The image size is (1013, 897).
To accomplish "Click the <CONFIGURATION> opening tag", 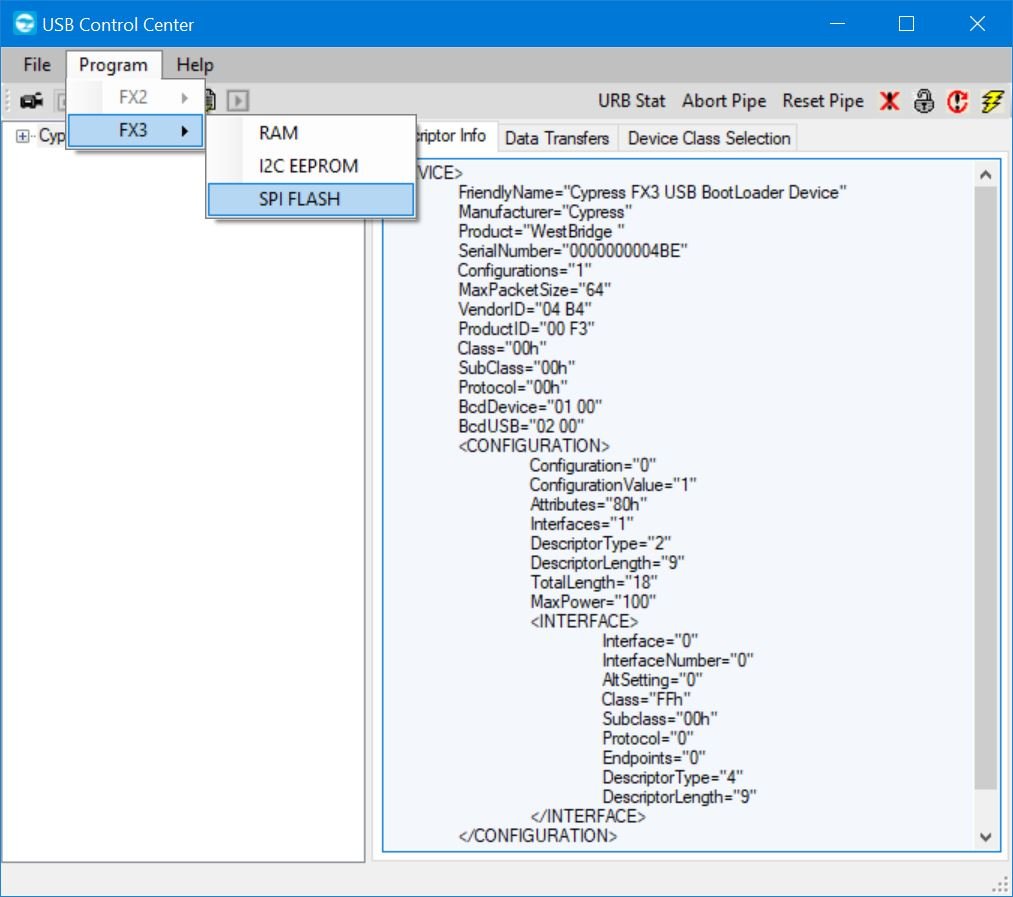I will (534, 446).
